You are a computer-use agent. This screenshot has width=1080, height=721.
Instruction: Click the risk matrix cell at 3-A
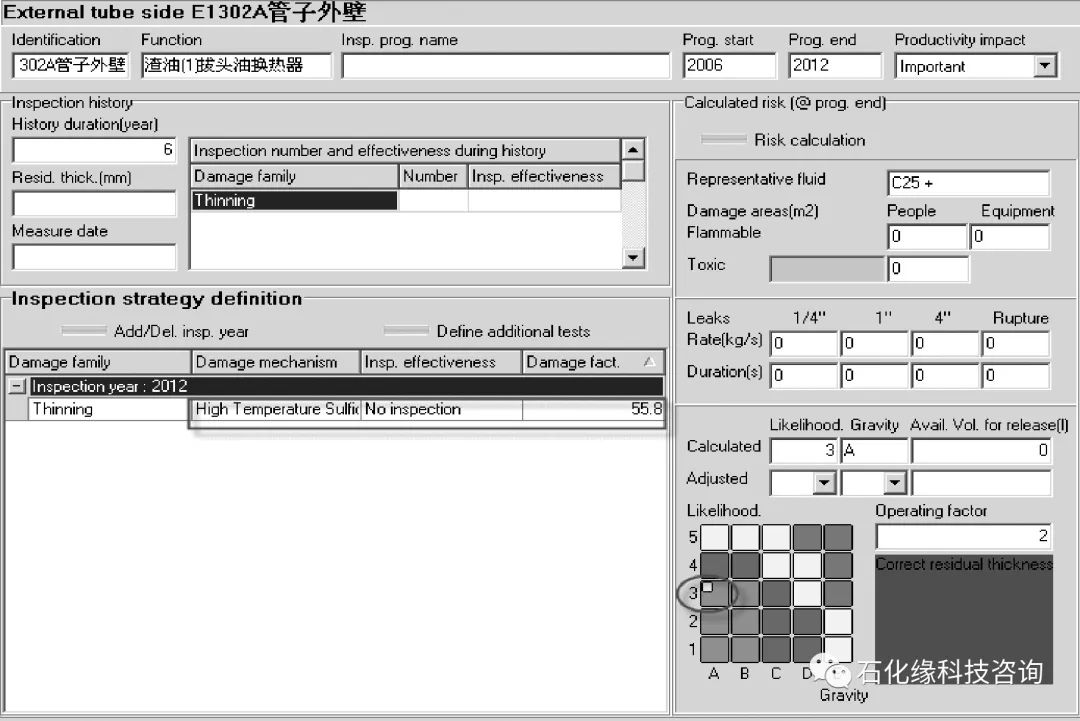pyautogui.click(x=714, y=593)
